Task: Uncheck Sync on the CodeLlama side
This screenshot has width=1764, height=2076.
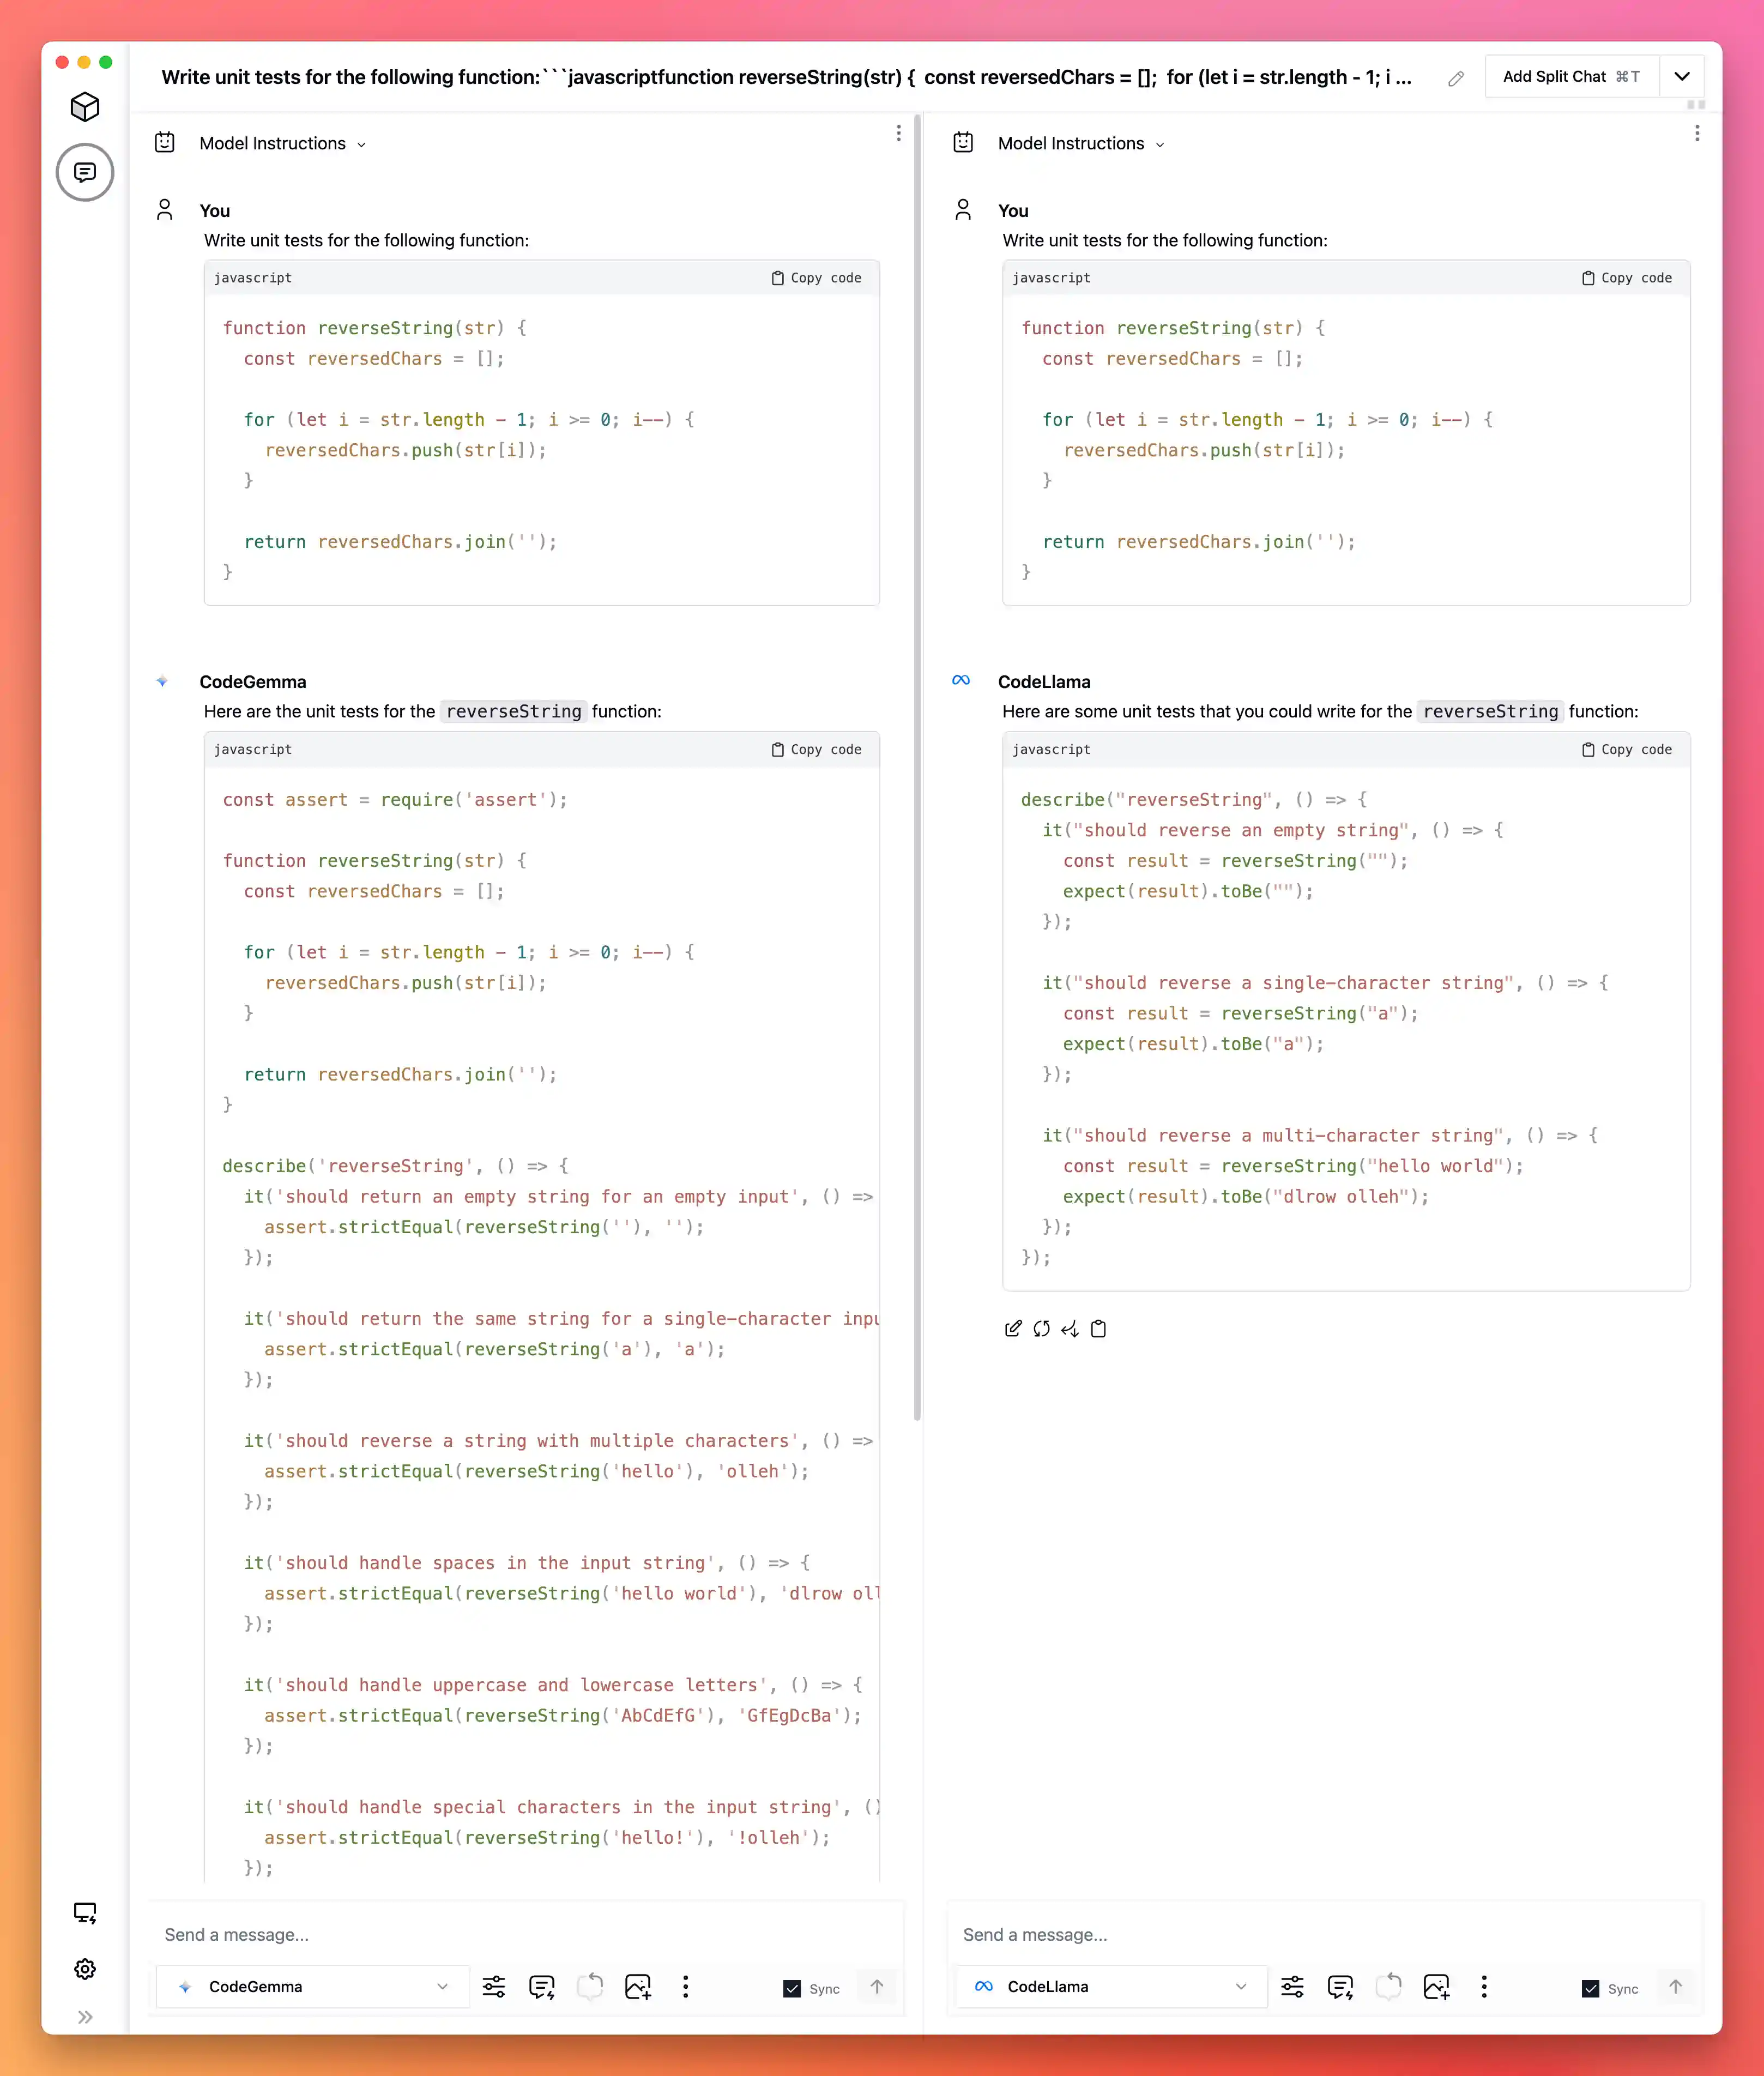Action: (1592, 1988)
